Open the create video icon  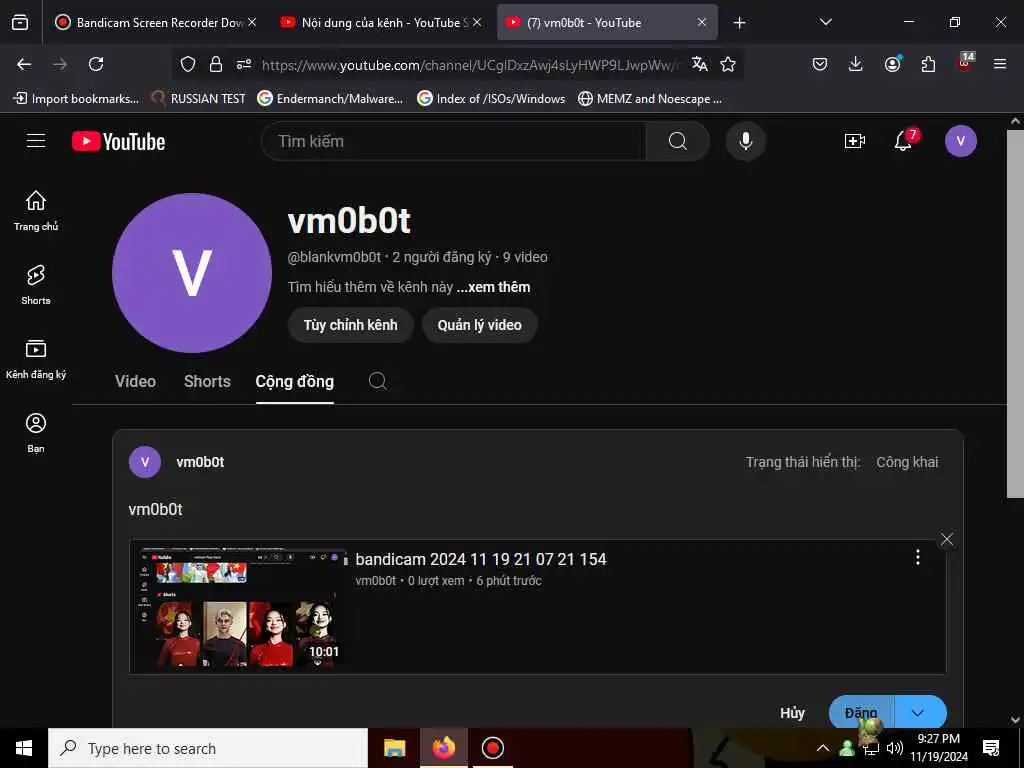[854, 141]
